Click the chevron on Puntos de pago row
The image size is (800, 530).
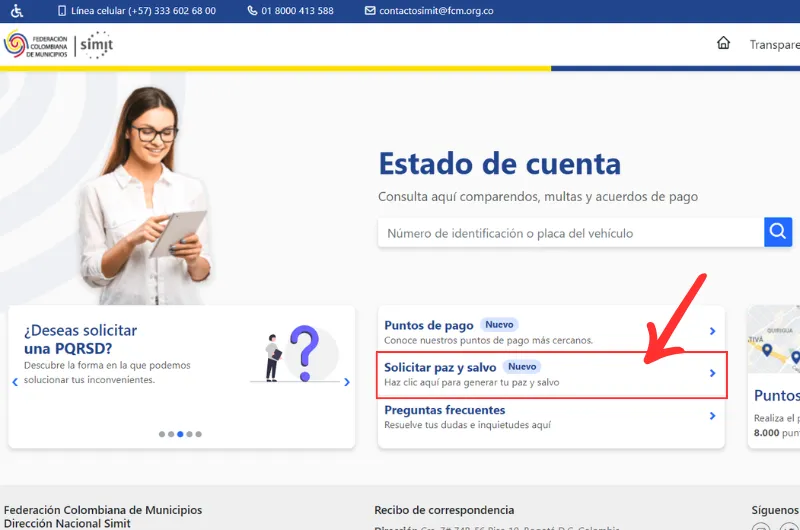tap(712, 331)
